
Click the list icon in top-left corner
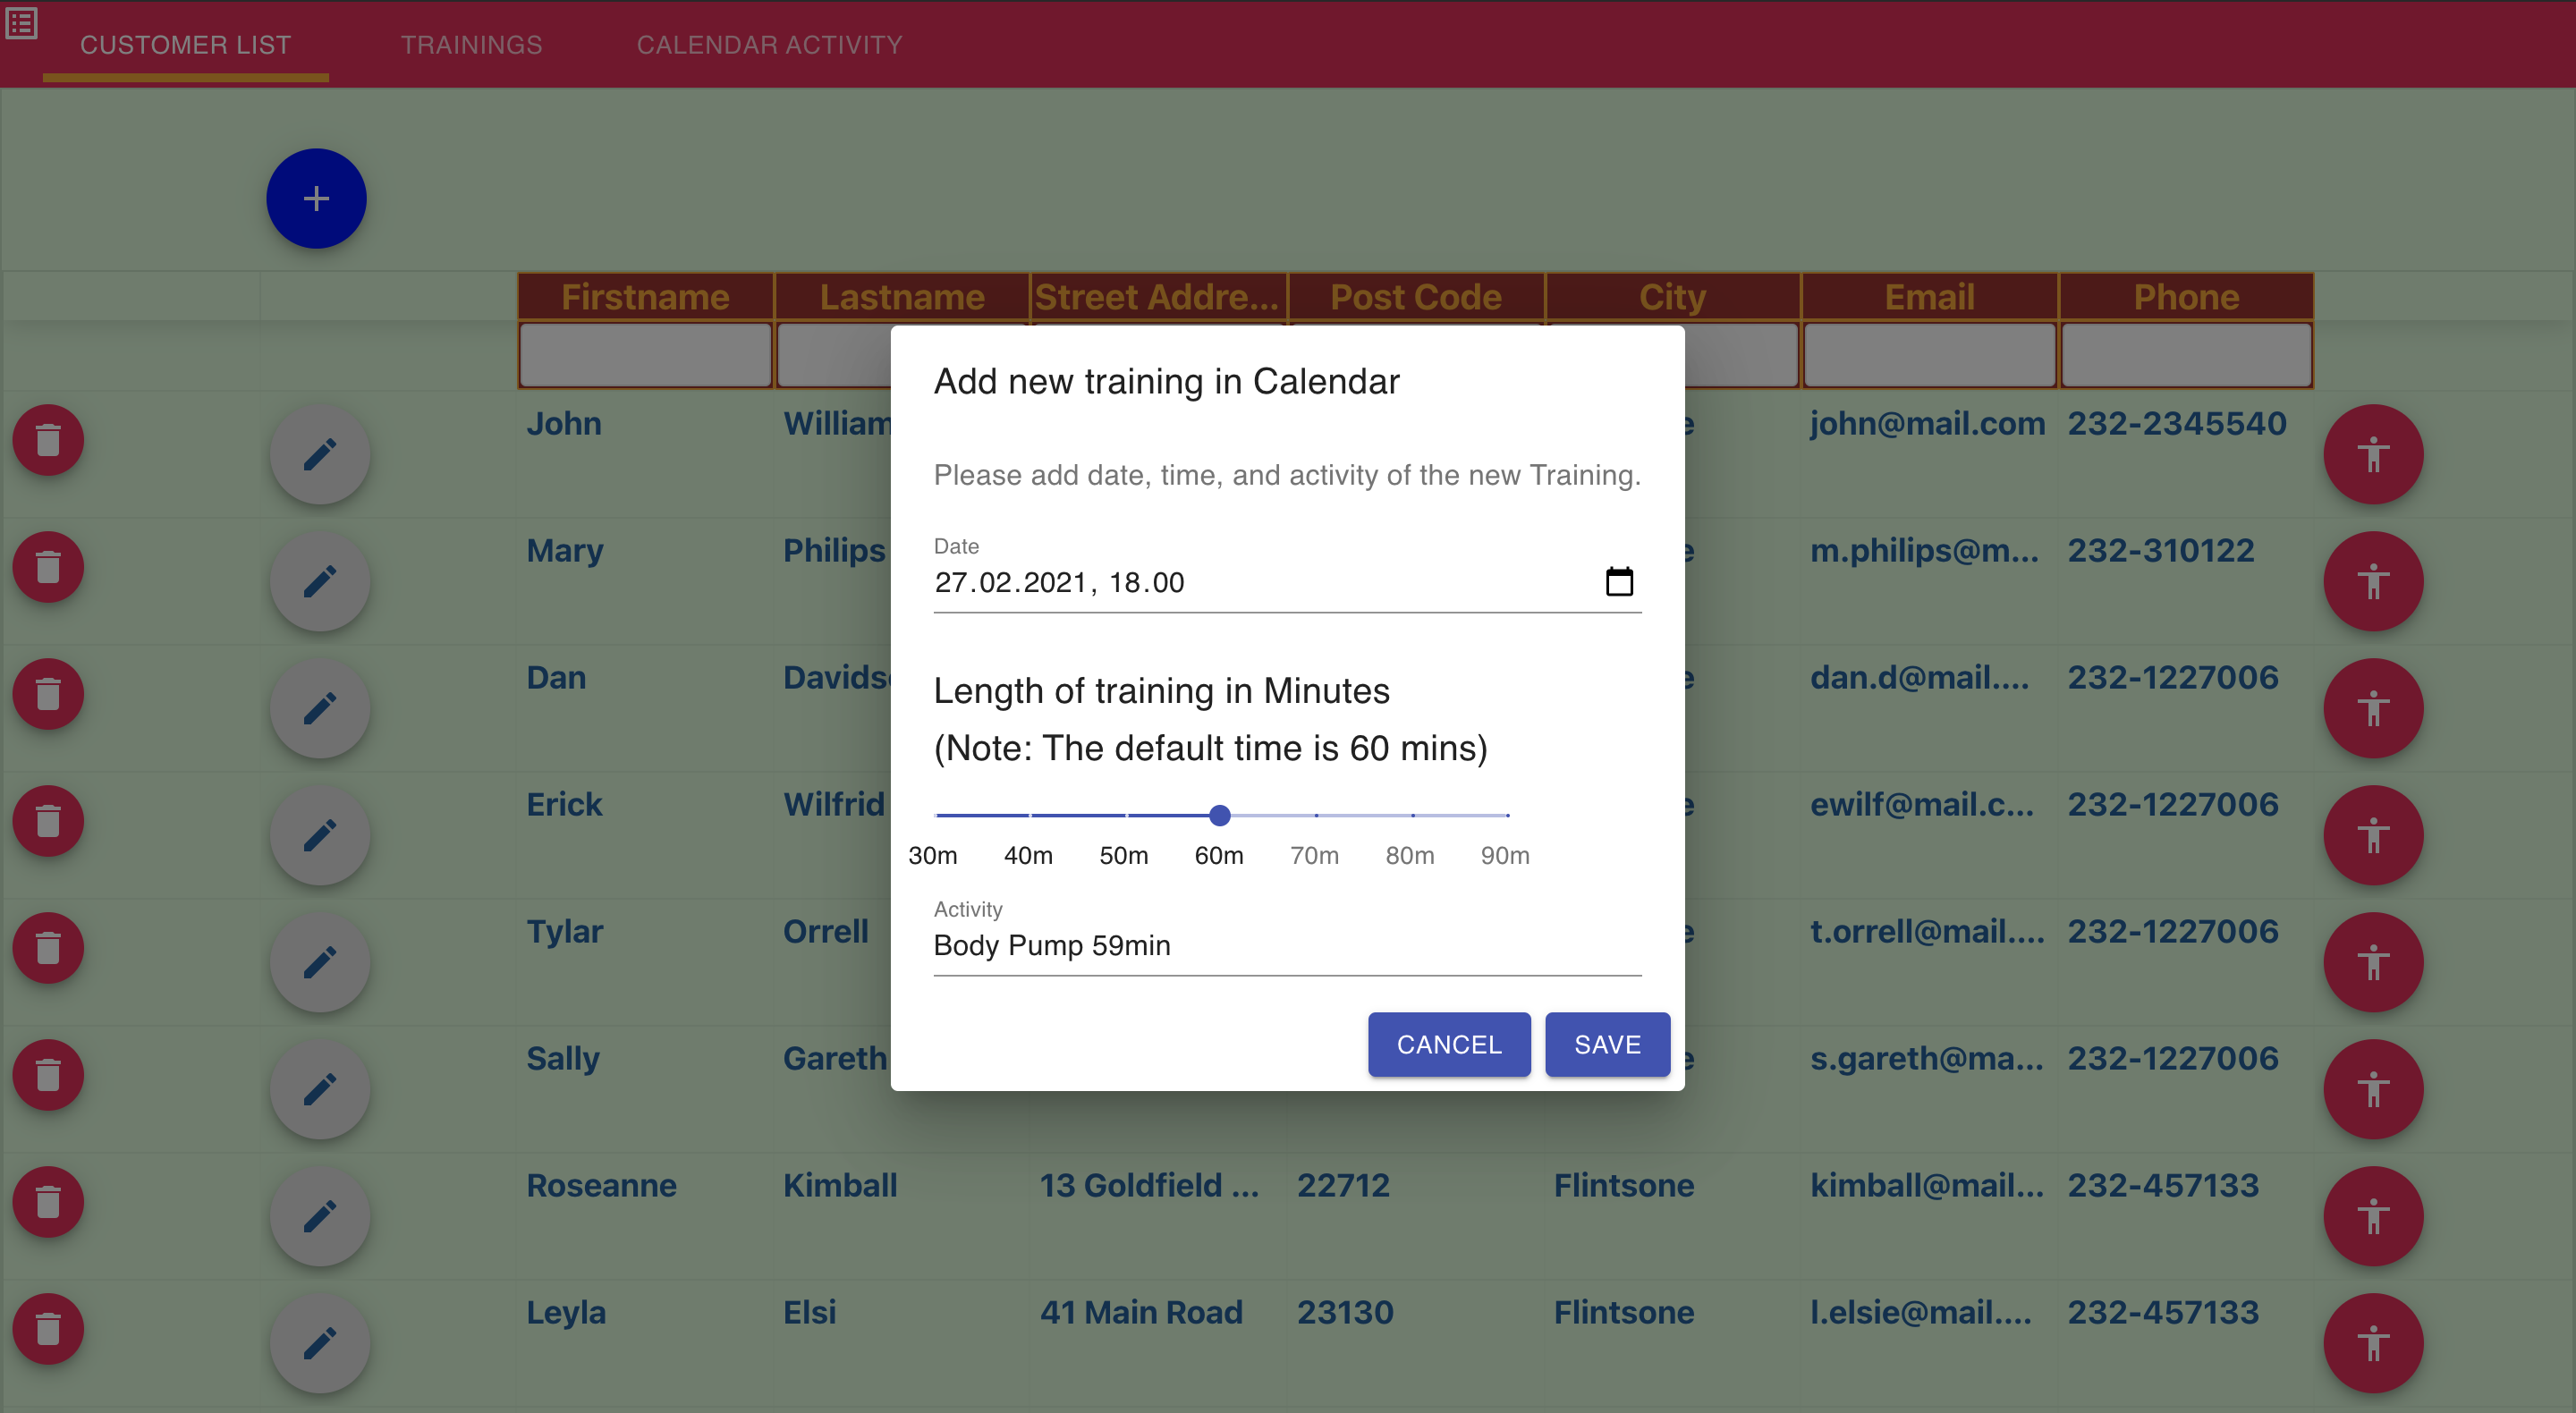[x=22, y=22]
